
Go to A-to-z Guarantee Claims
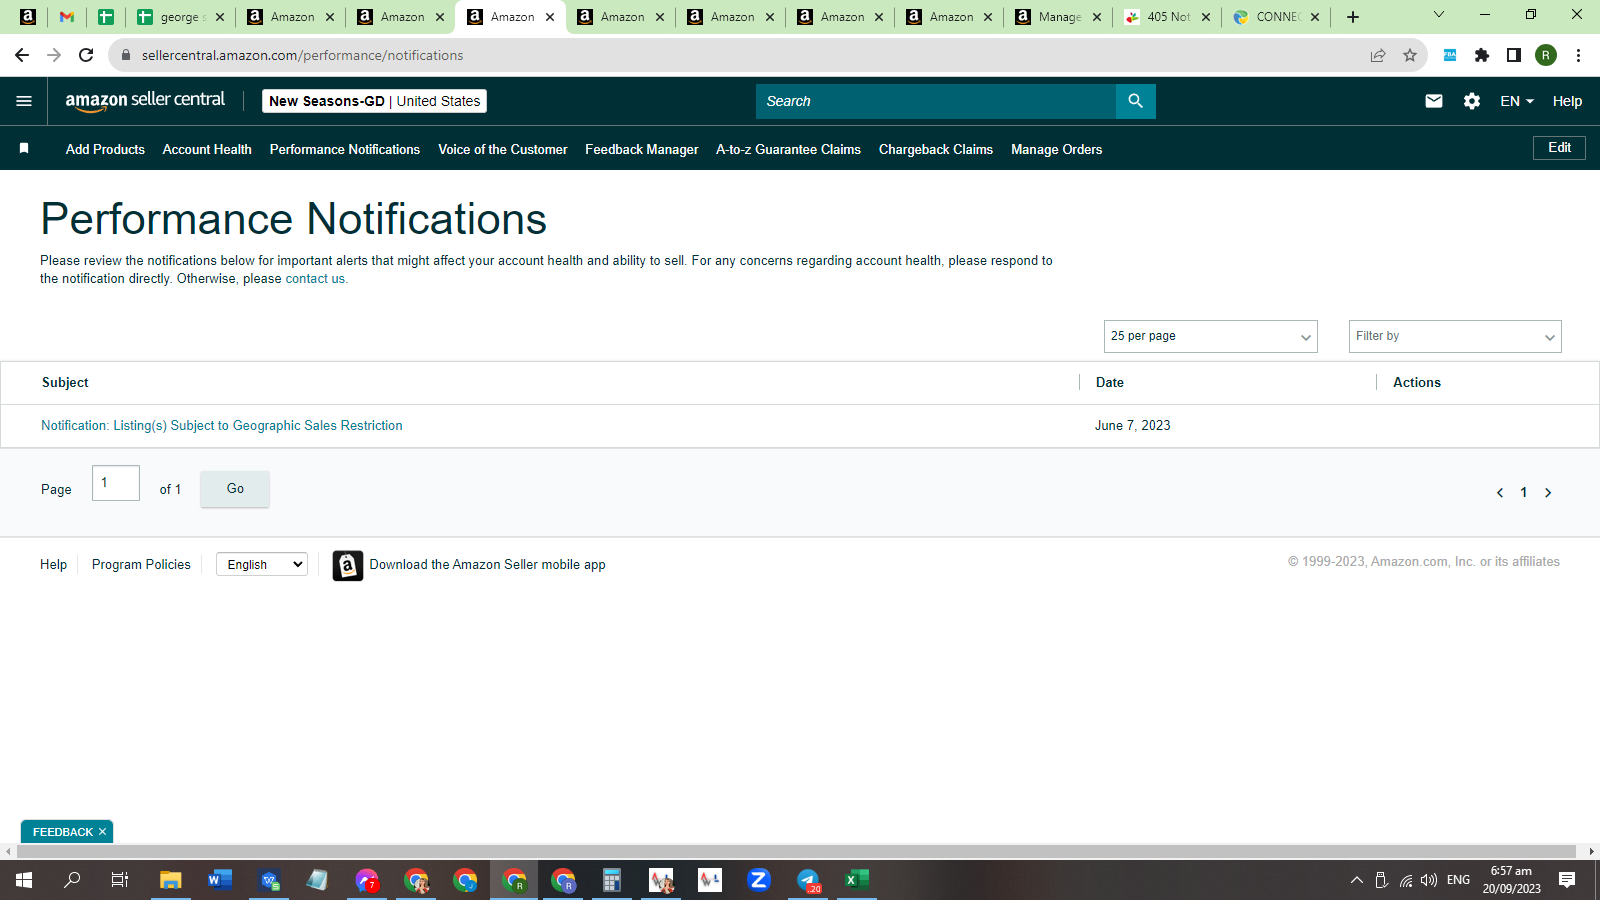[x=788, y=149]
